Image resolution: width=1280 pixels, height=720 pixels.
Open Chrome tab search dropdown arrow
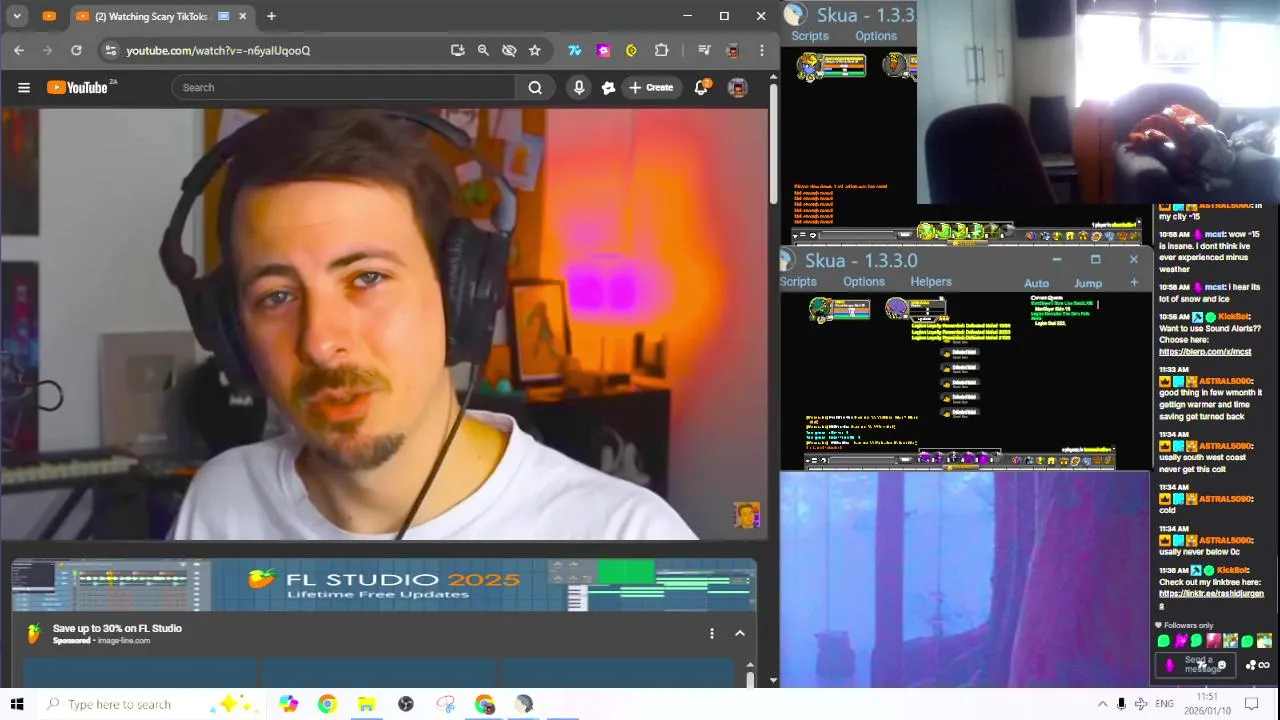tap(17, 16)
